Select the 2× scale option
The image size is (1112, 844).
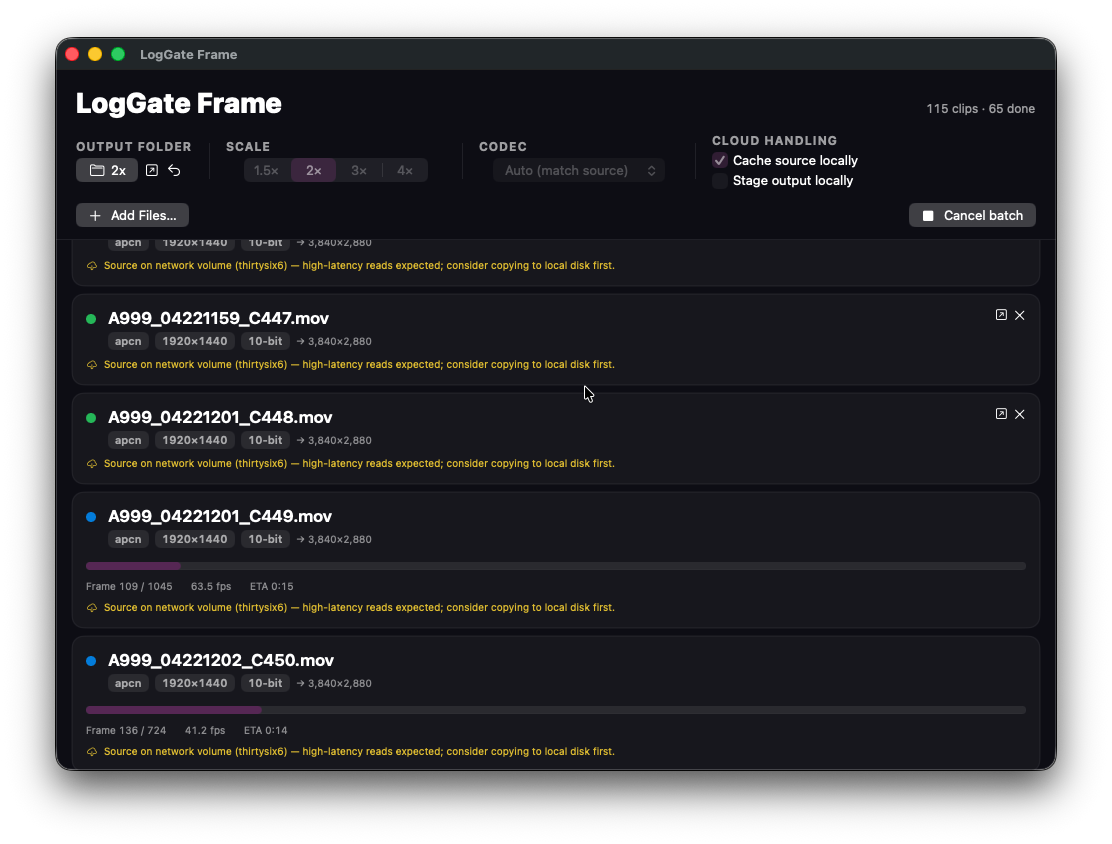coord(313,170)
